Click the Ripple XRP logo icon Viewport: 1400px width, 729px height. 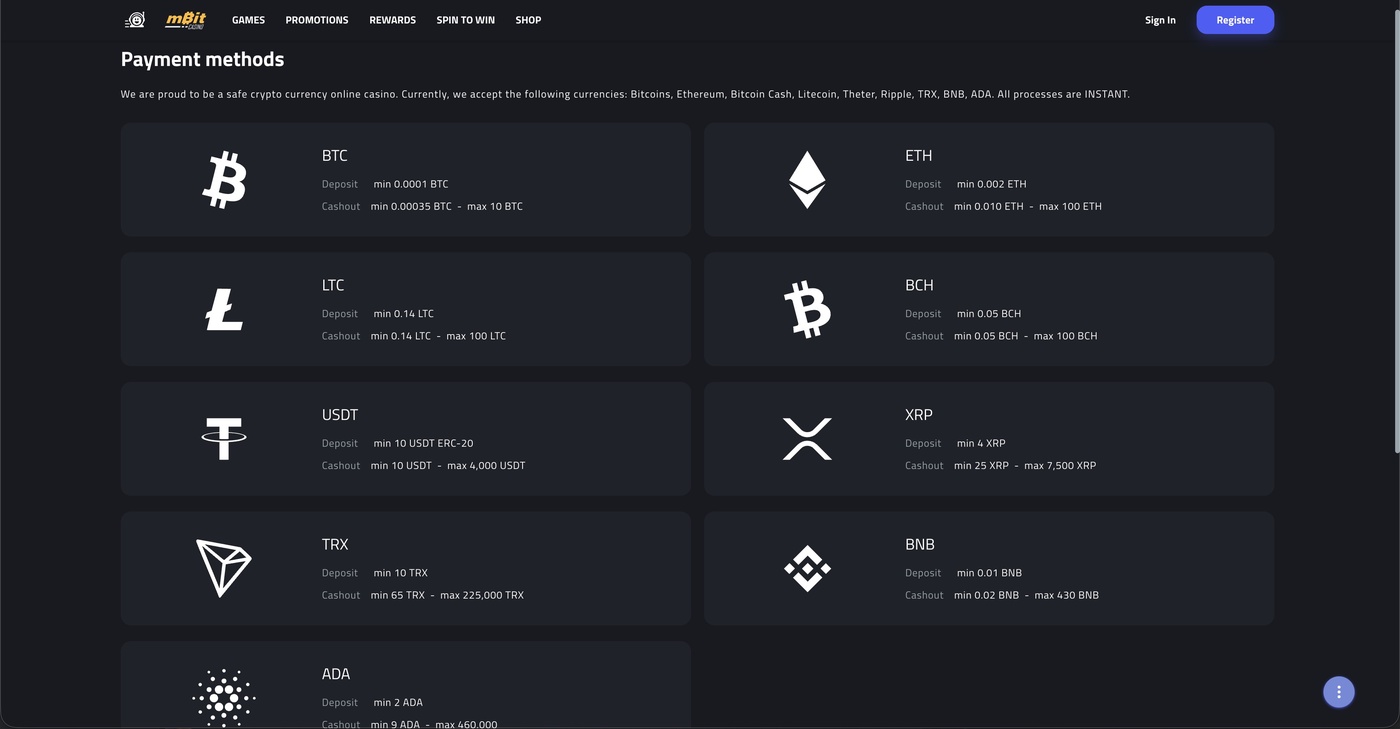click(807, 439)
